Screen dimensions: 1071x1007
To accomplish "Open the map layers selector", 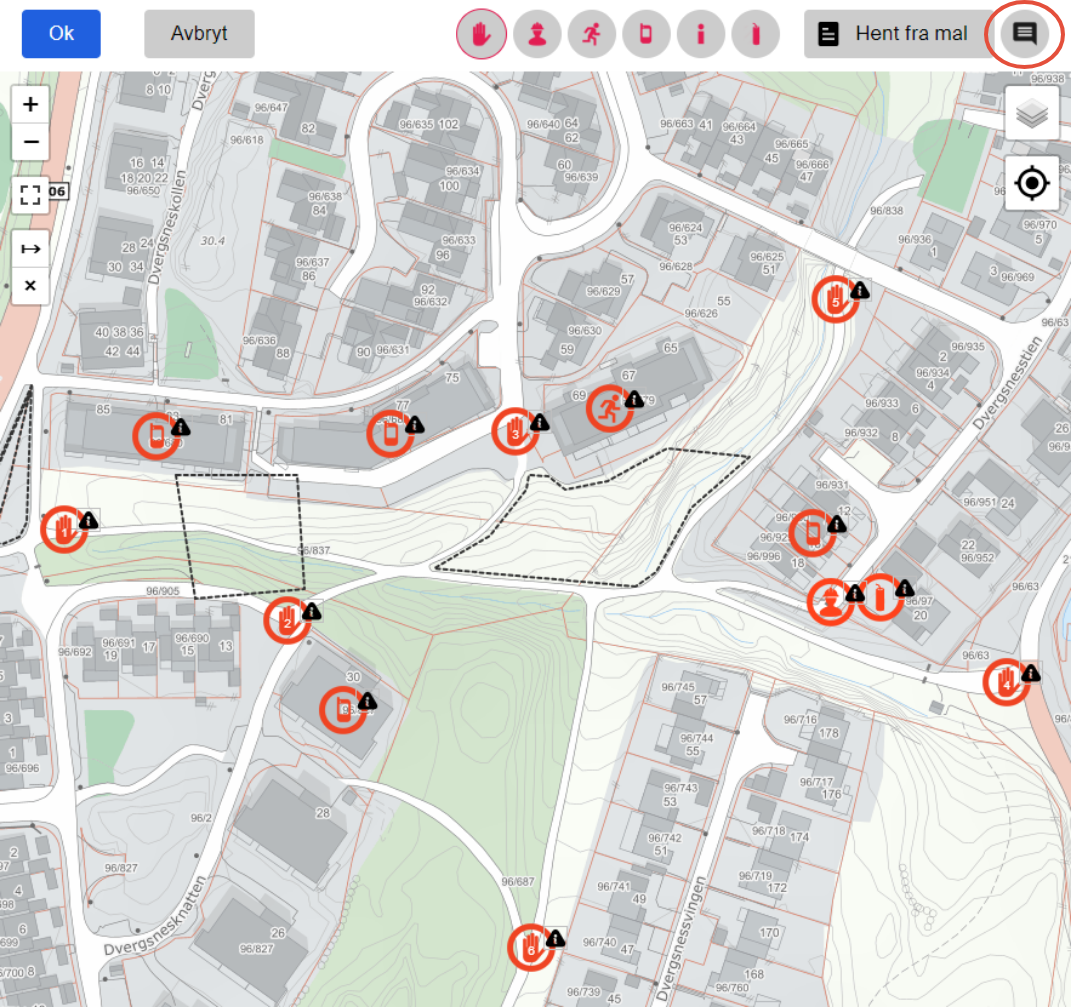I will click(x=1031, y=113).
